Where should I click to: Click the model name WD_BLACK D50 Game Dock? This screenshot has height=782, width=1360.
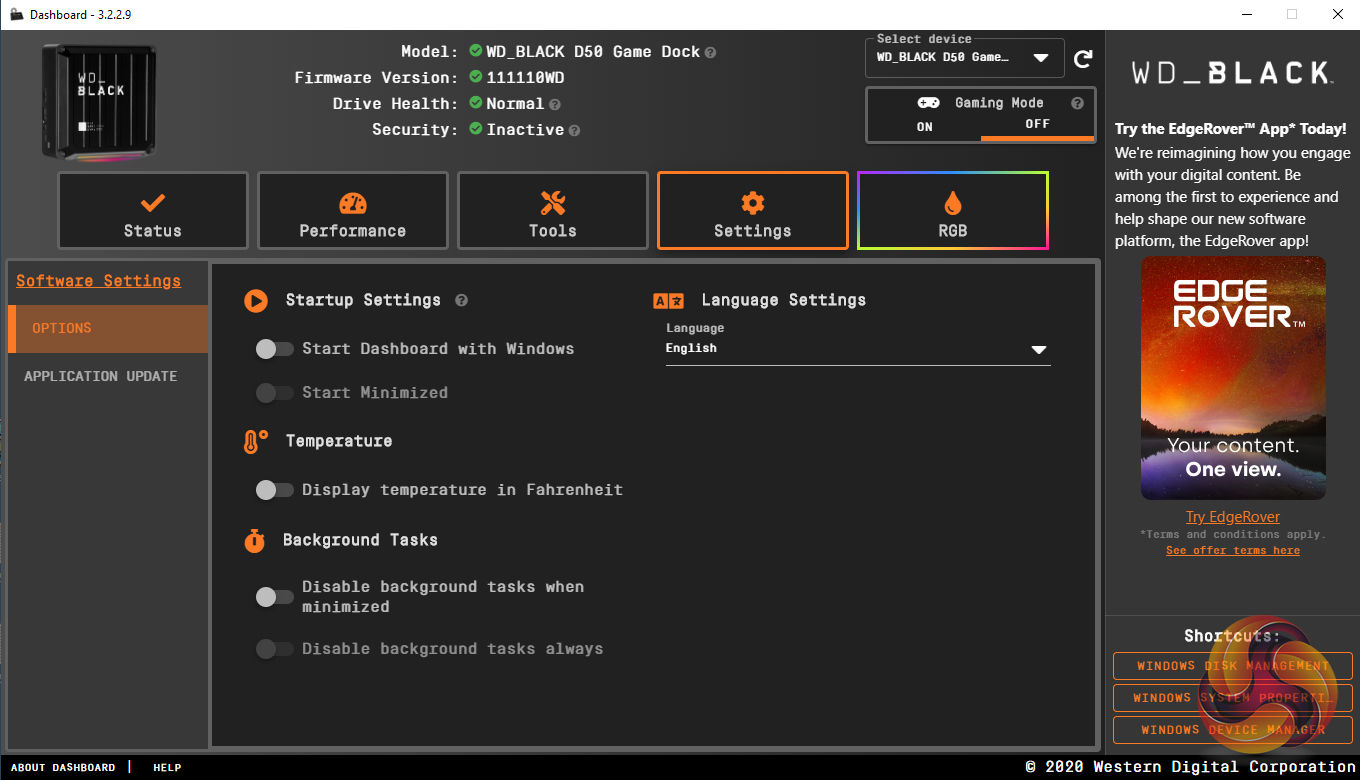tap(593, 52)
